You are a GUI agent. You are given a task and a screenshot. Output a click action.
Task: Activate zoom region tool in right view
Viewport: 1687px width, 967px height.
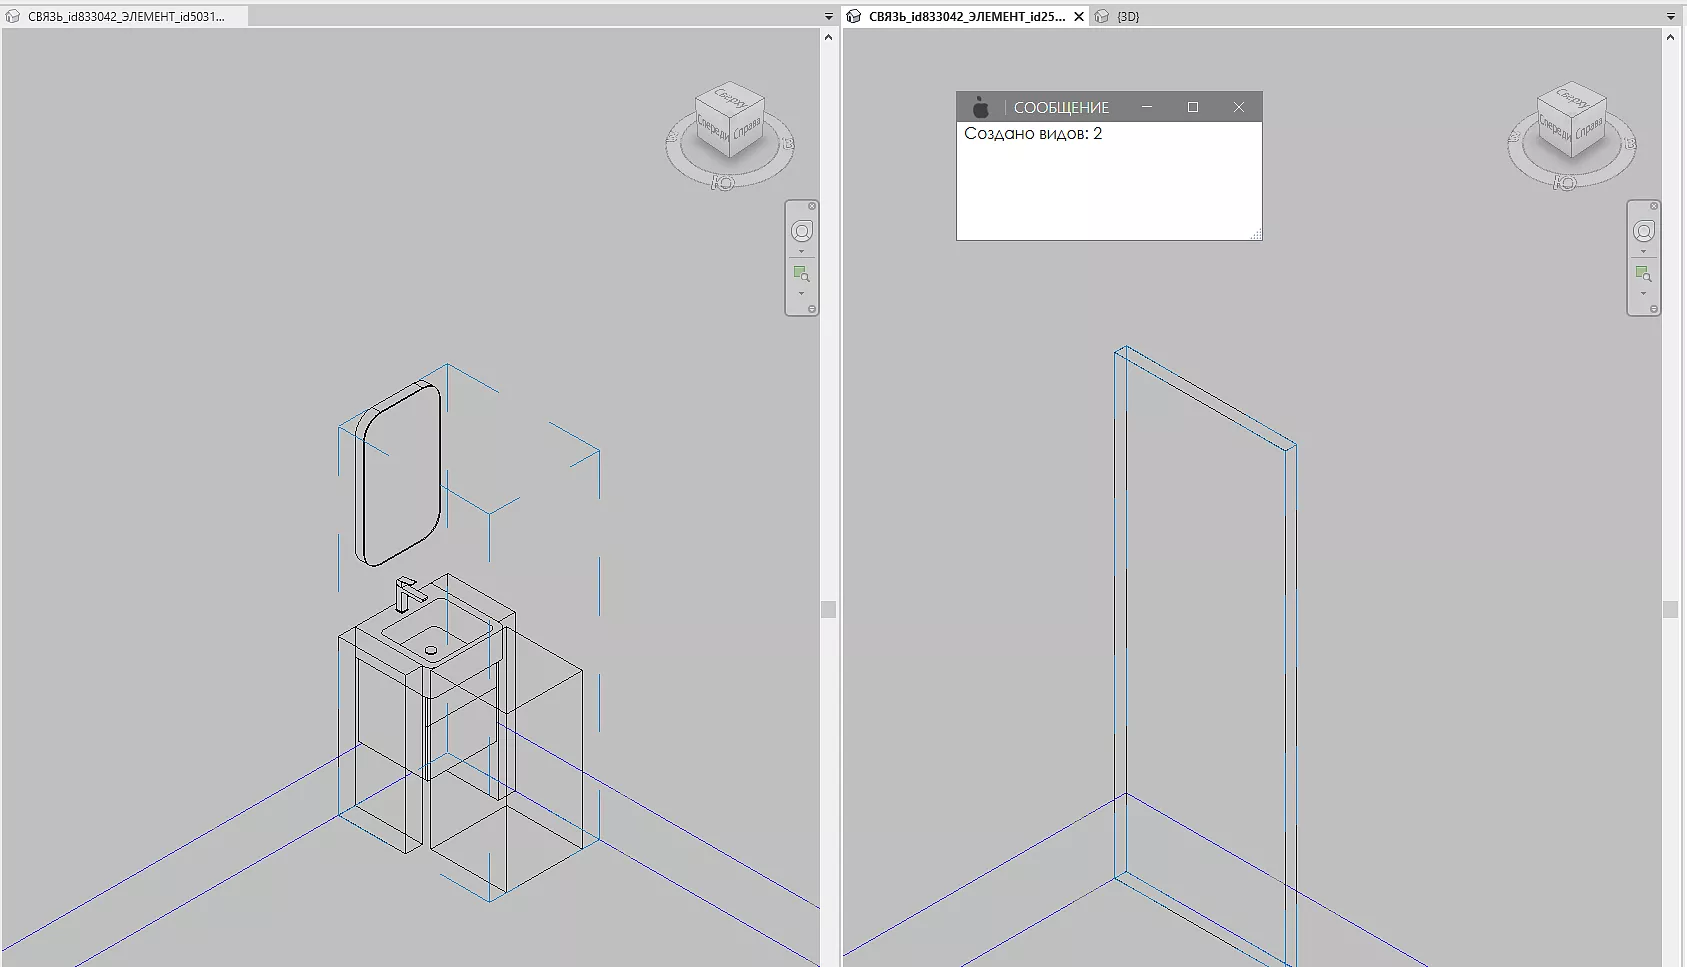[1643, 273]
